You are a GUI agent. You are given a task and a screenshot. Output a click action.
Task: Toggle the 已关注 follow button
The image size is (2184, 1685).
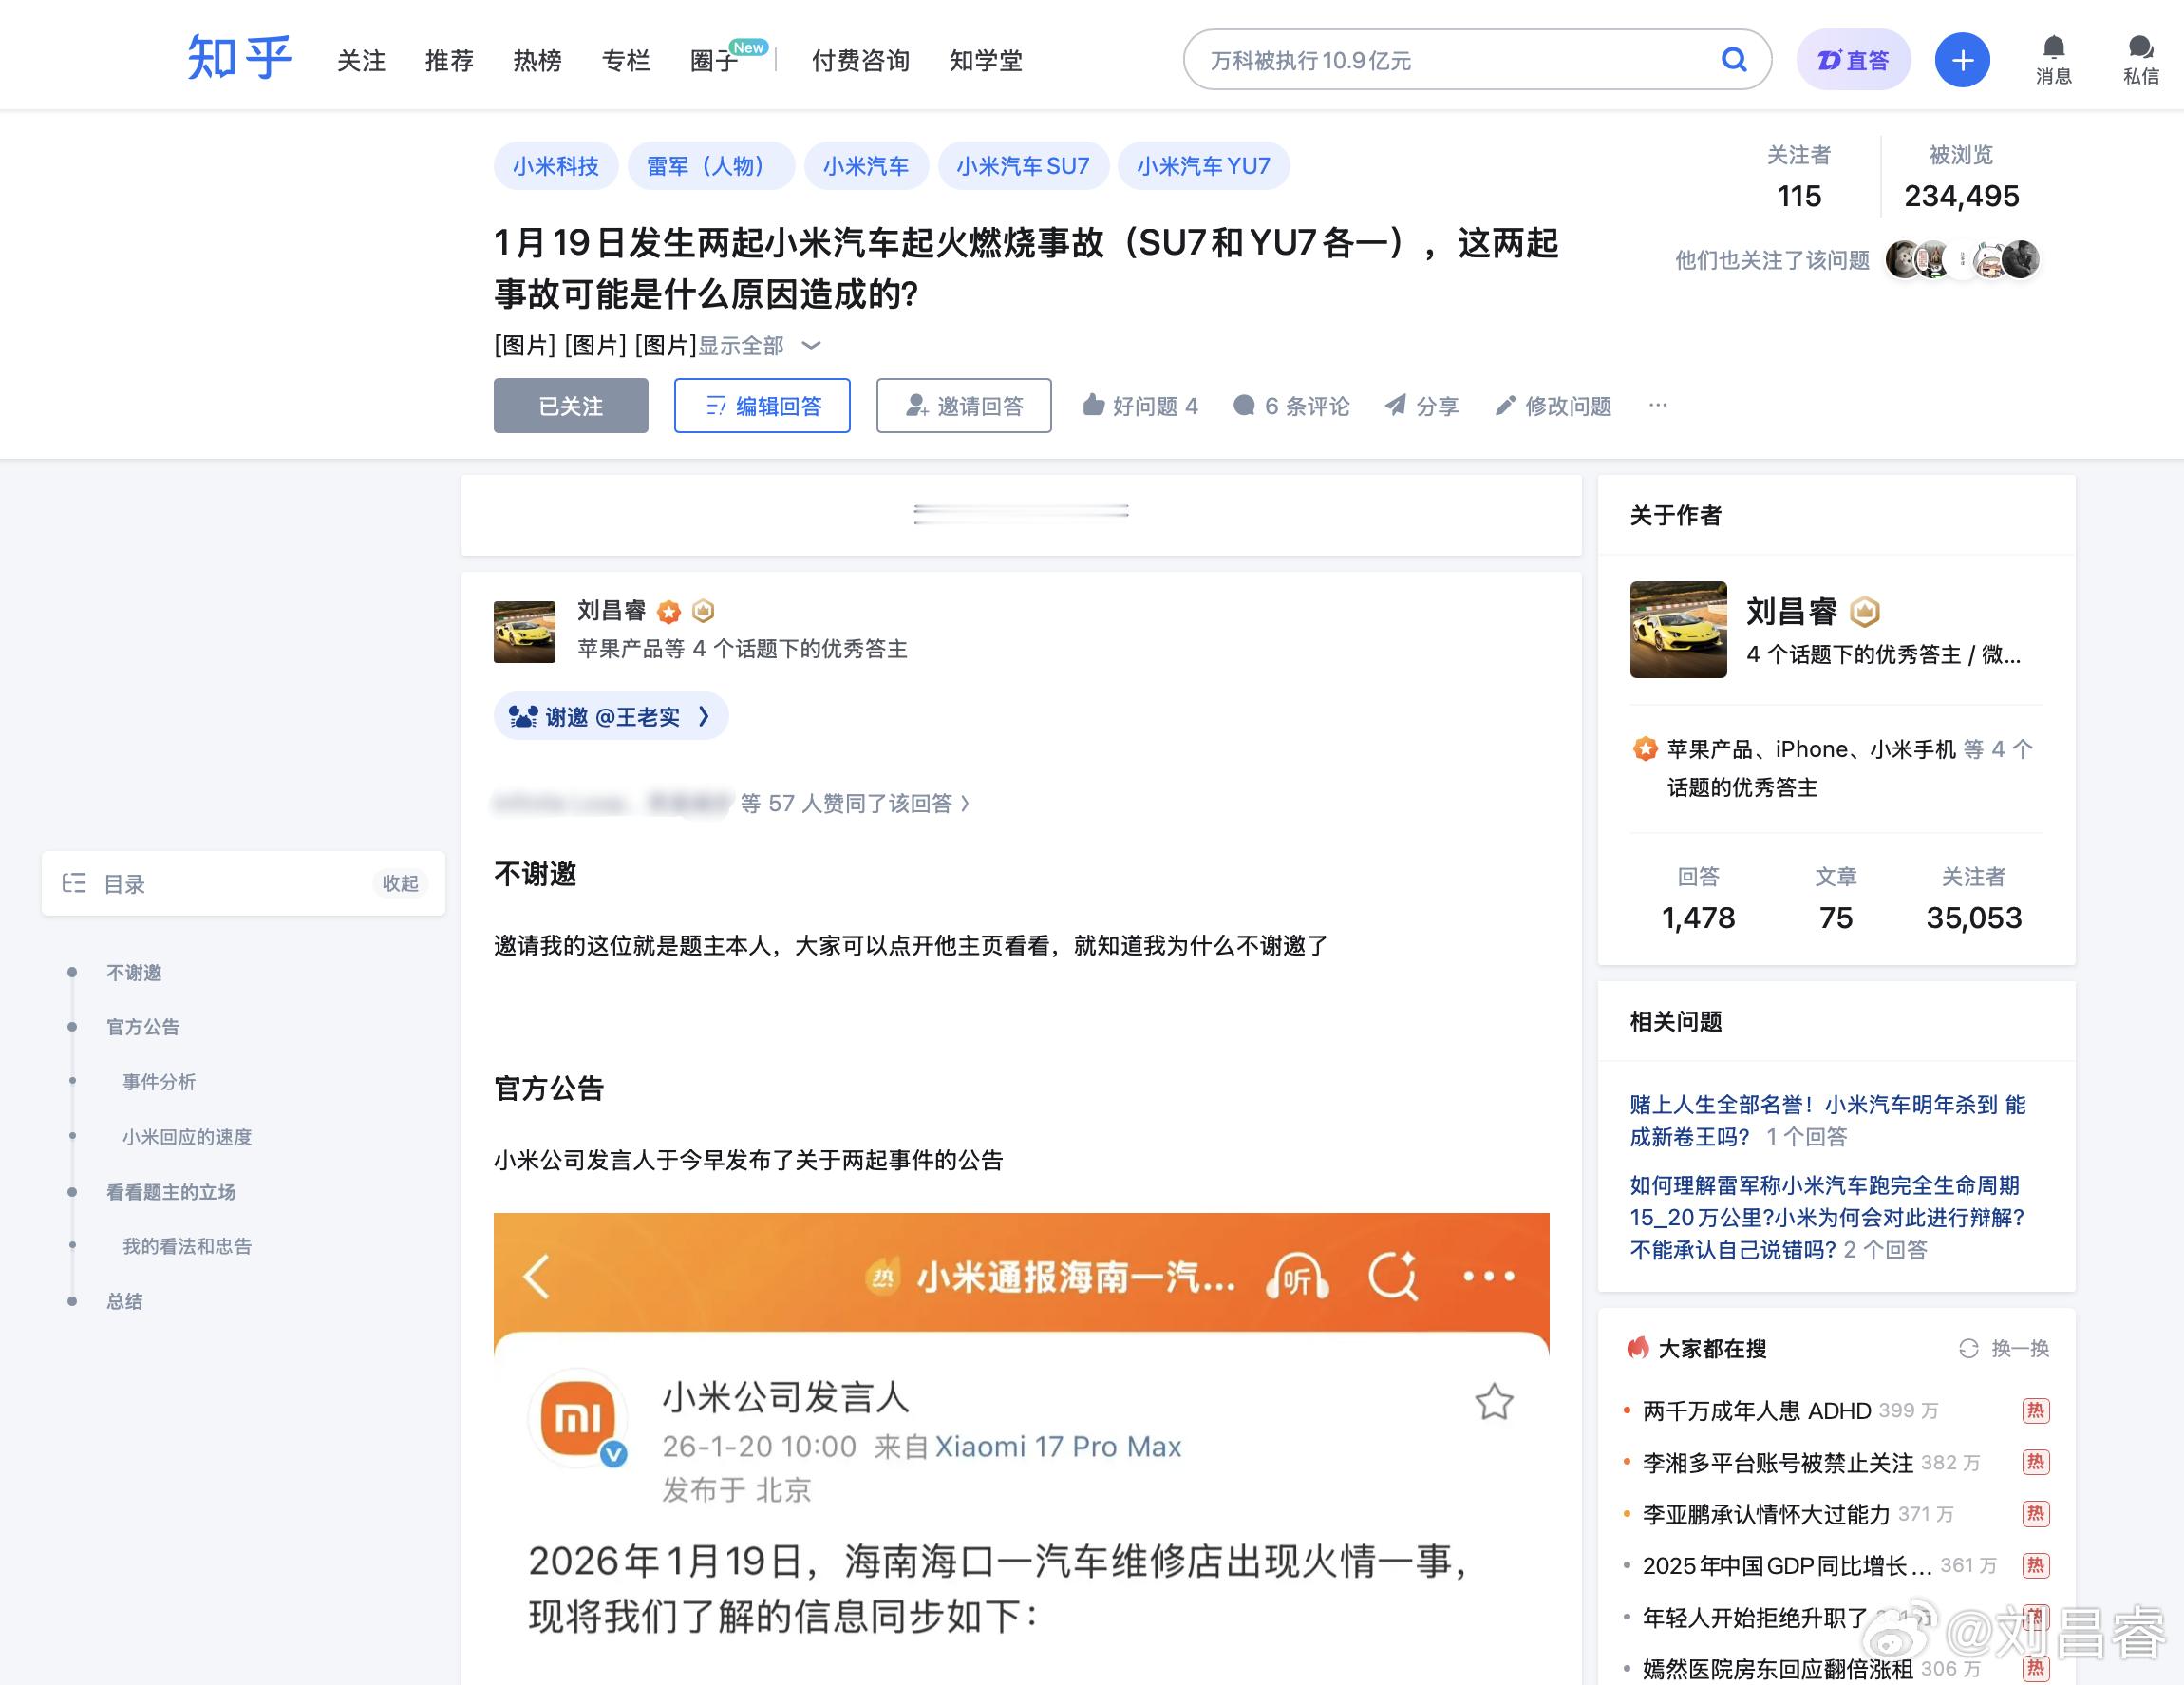[570, 405]
